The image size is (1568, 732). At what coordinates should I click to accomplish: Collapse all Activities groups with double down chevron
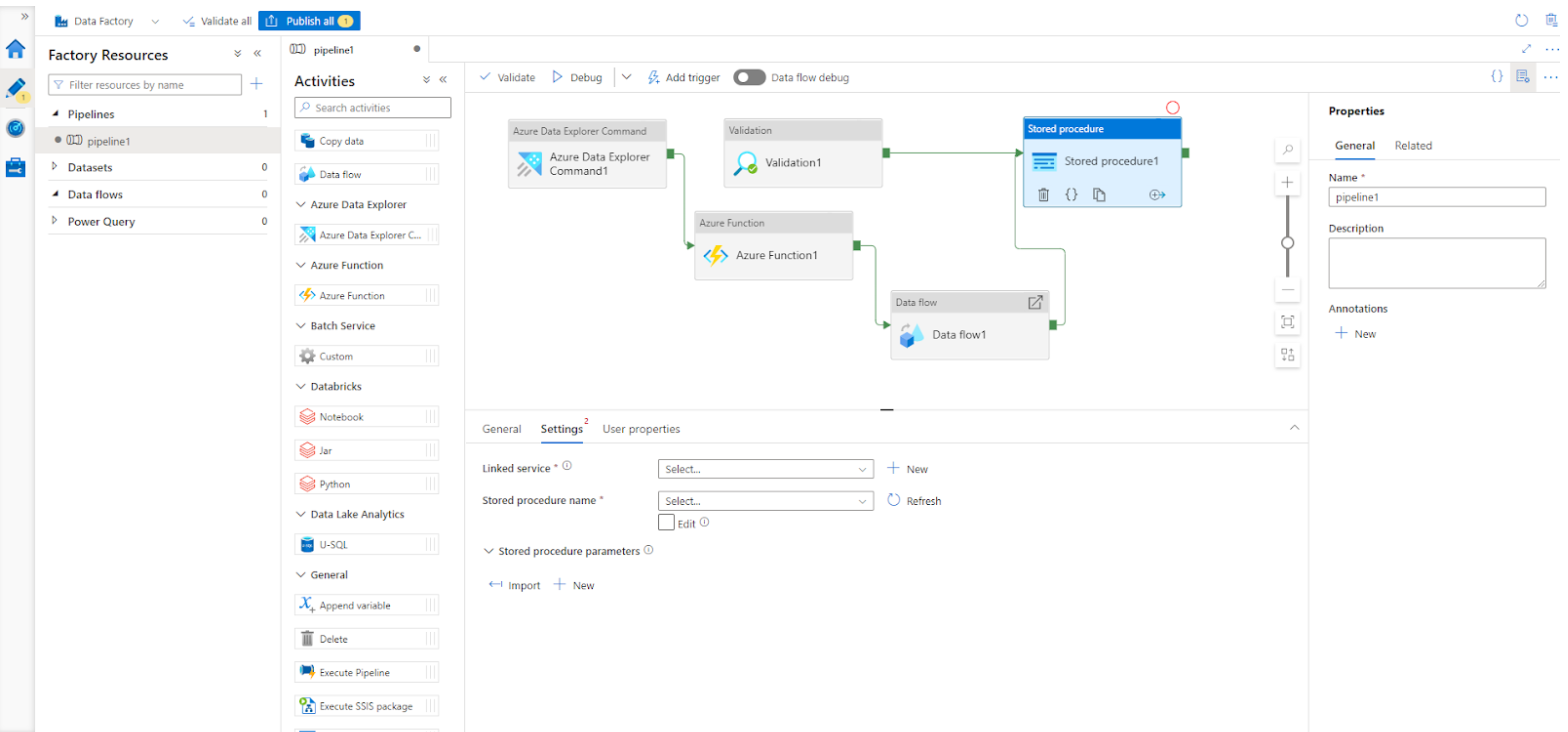point(426,80)
